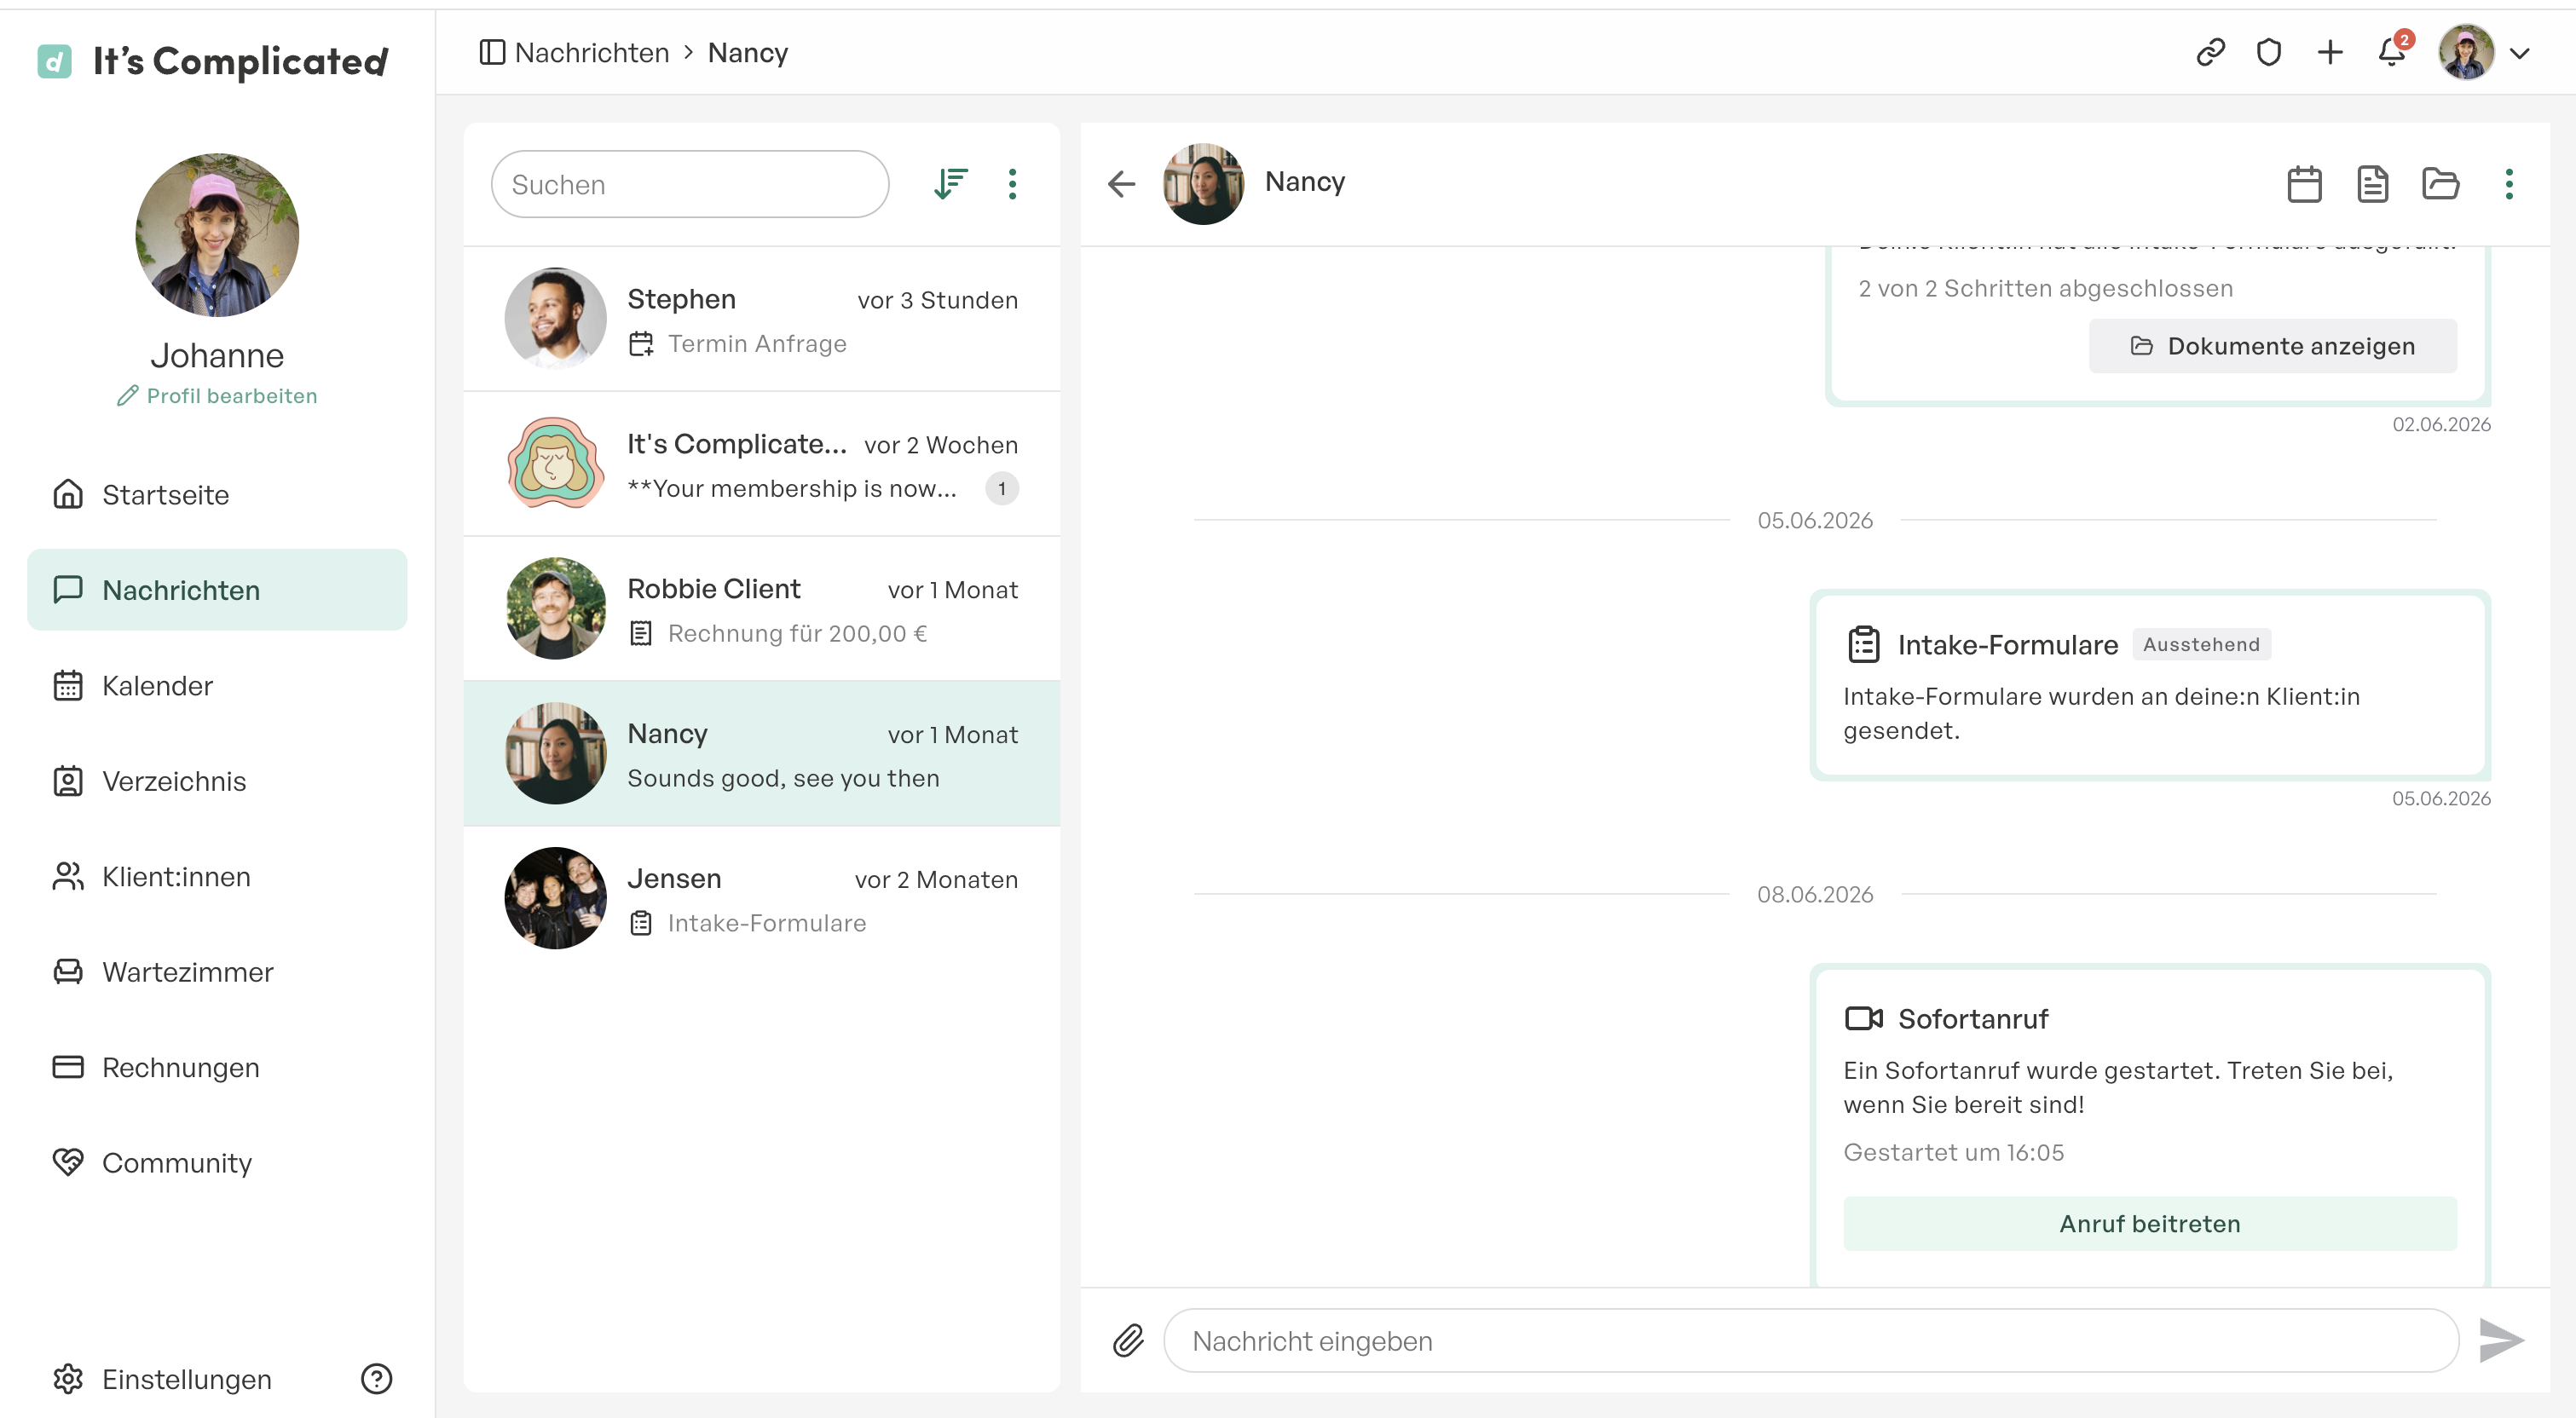Open Rechnungen in the sidebar

217,1067
